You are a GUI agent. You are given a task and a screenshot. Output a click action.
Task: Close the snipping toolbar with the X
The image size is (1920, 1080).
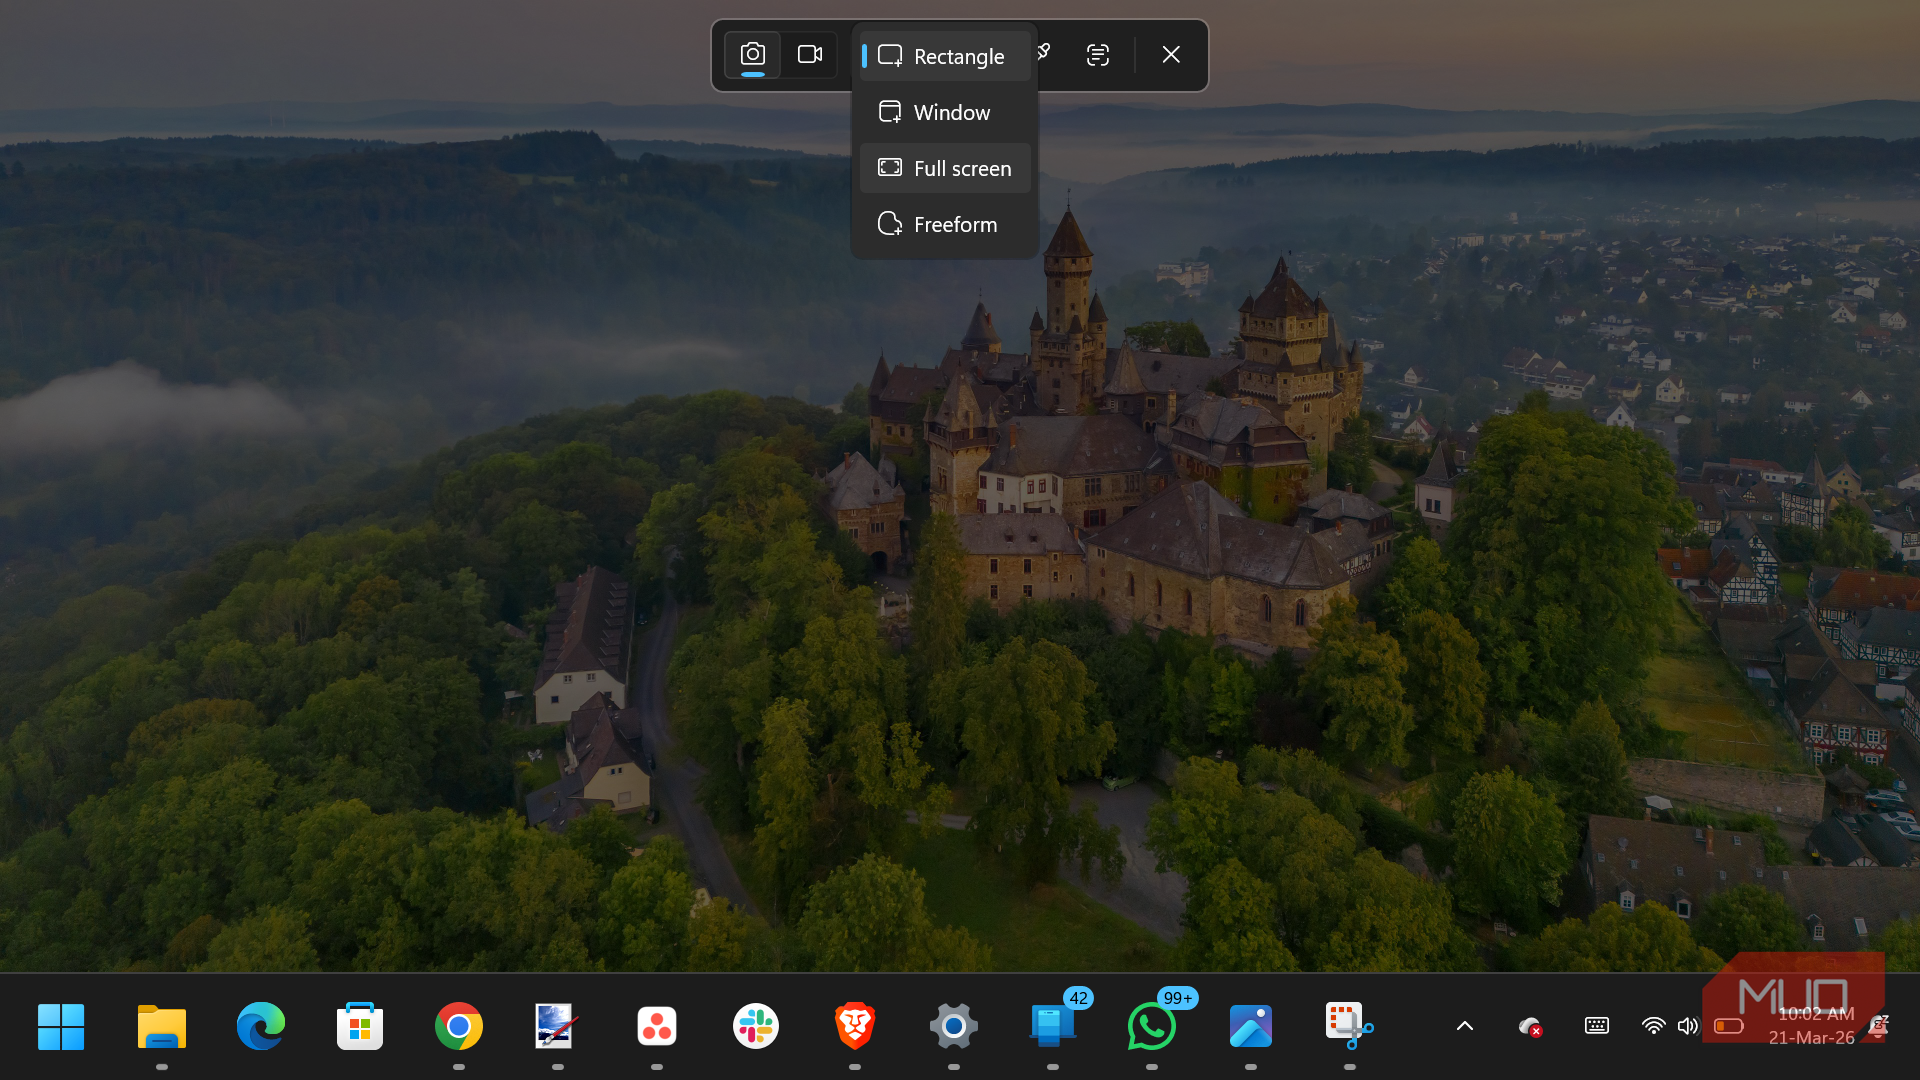1171,55
